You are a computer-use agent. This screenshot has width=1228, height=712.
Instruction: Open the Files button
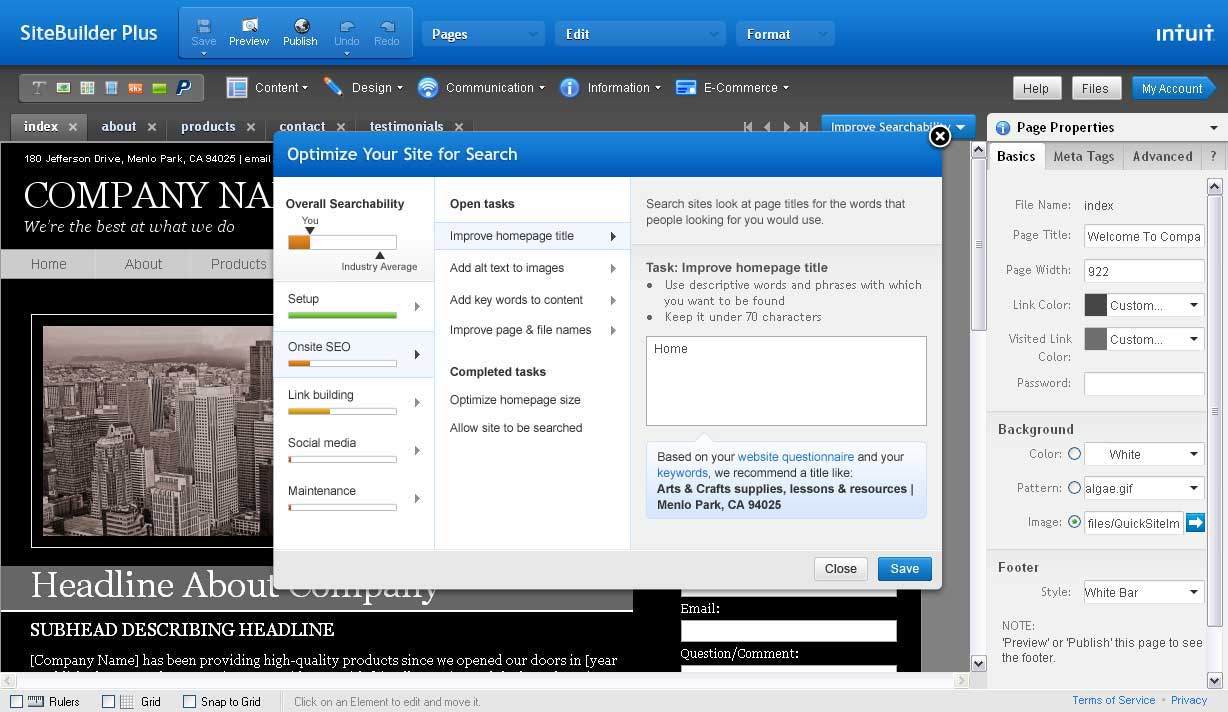[1095, 88]
